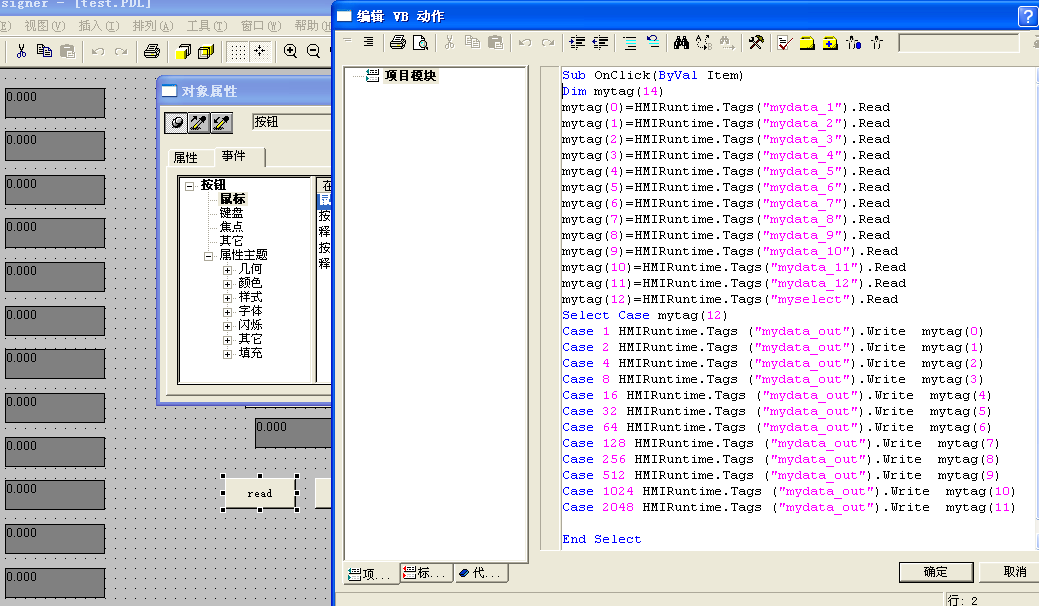Click the paste icon in VB editor toolbar
Screen dimensions: 1039x606
[x=496, y=42]
